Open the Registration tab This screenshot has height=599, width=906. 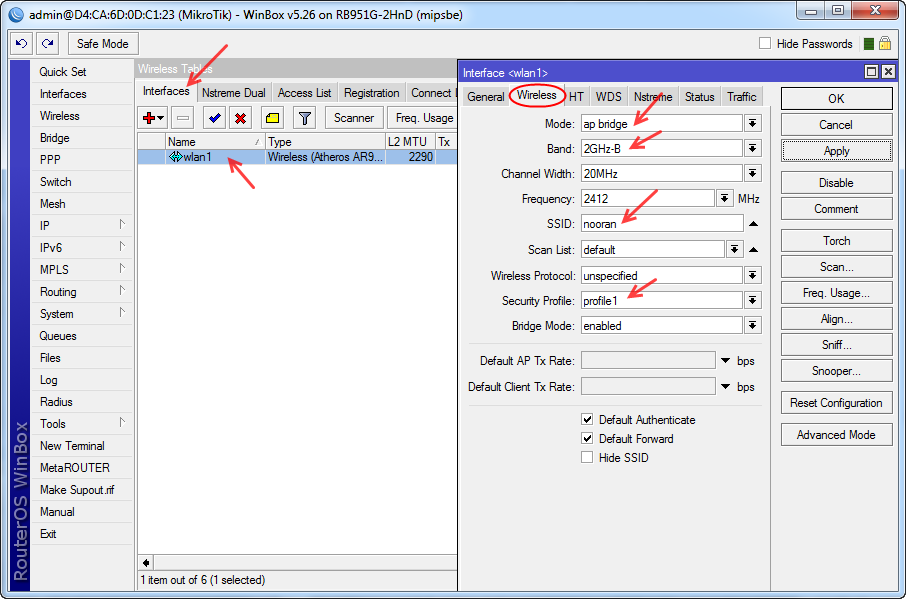click(x=372, y=93)
